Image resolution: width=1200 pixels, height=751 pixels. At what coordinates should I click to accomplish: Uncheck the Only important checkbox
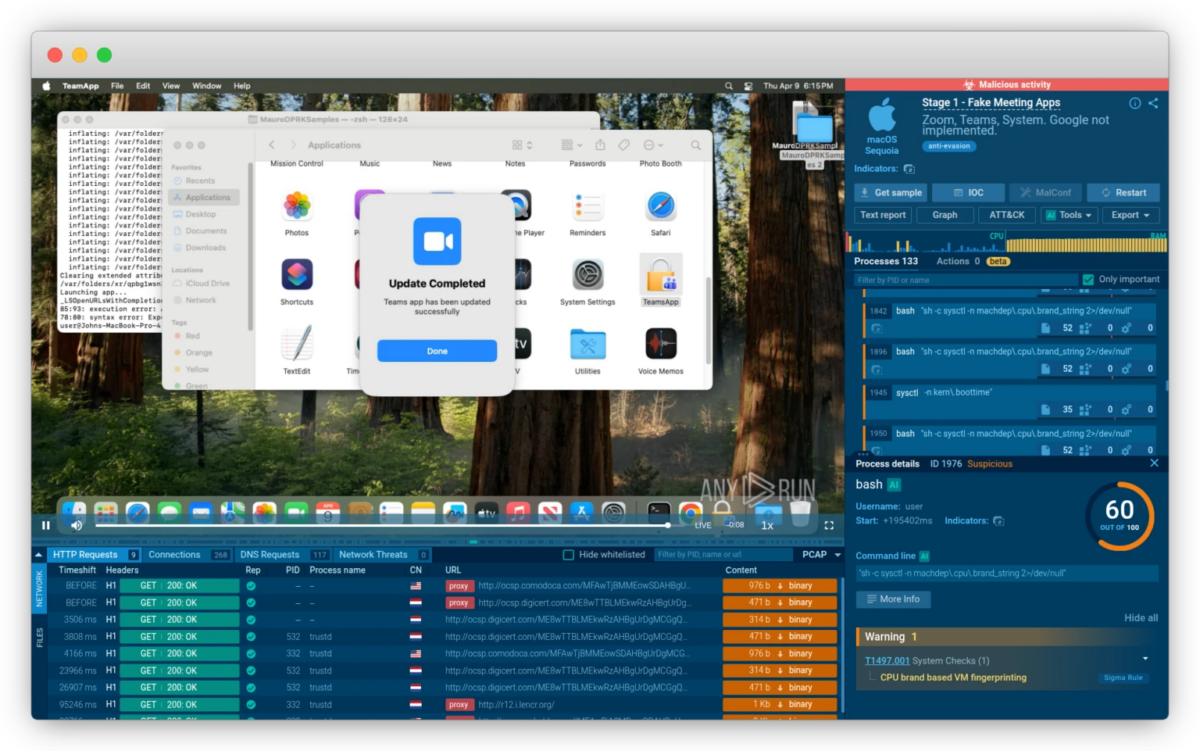[1087, 278]
